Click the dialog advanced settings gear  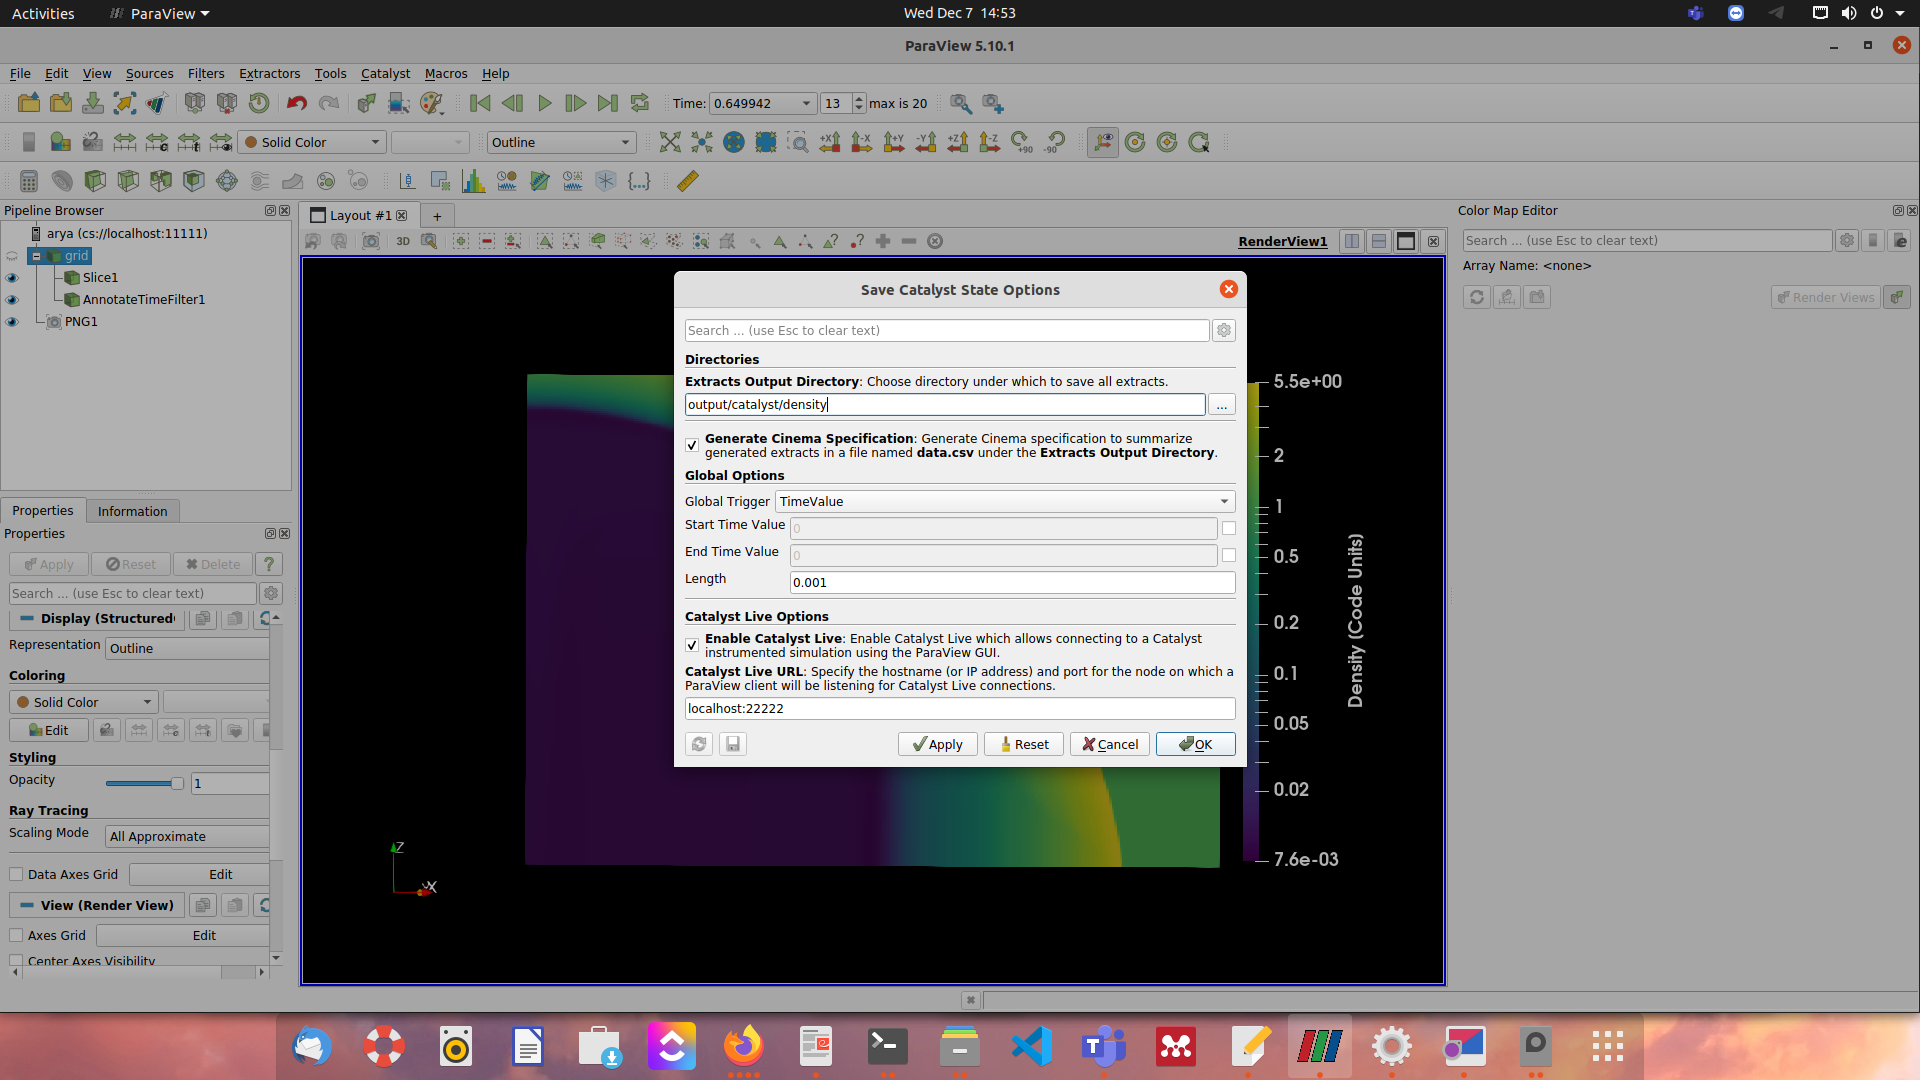click(1224, 330)
